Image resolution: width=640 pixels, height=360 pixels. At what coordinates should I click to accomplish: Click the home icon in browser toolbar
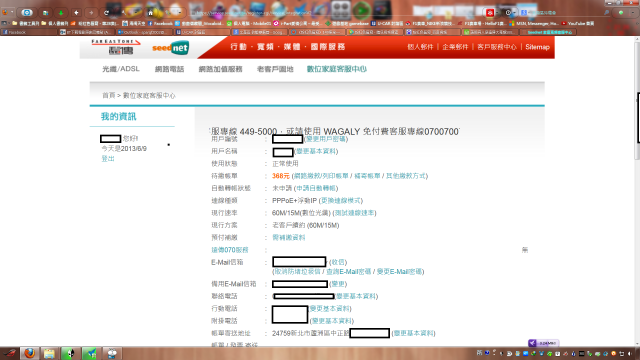[x=150, y=13]
